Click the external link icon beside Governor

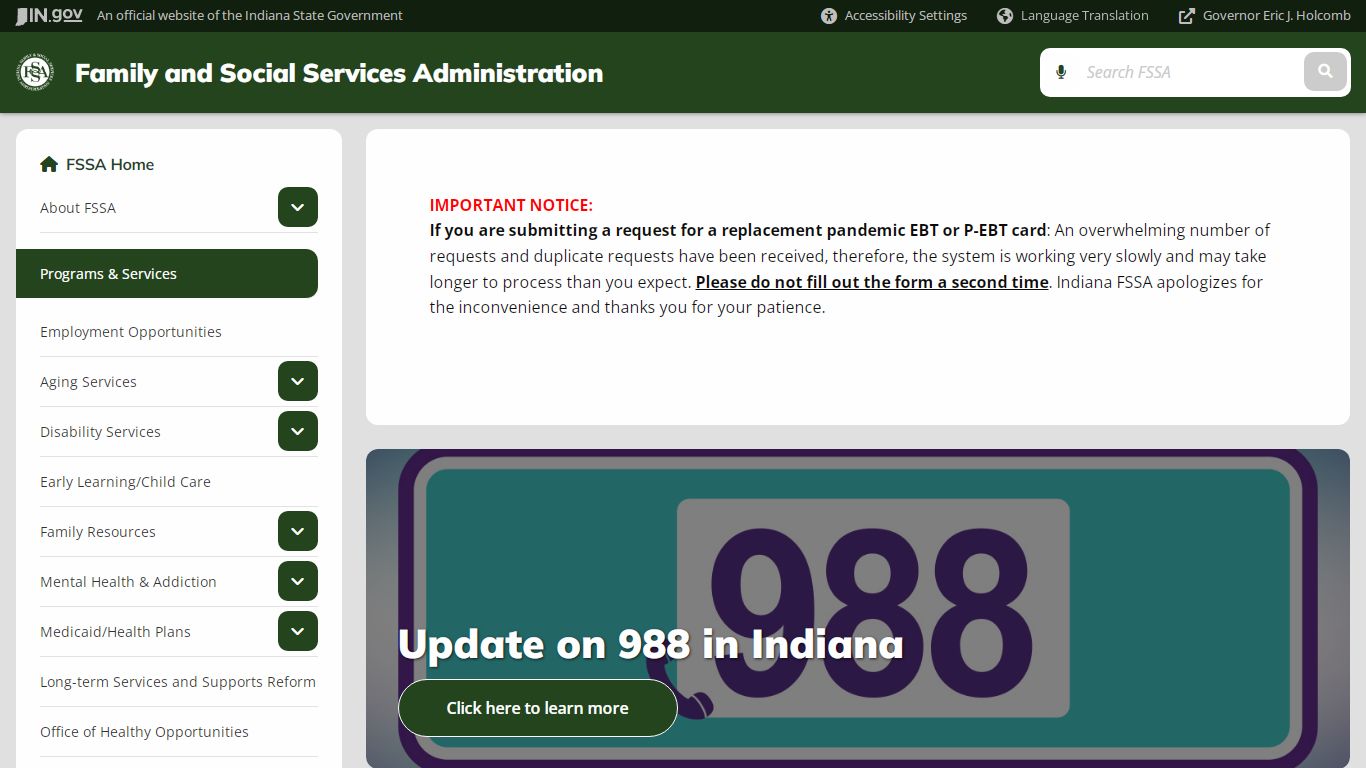point(1187,16)
